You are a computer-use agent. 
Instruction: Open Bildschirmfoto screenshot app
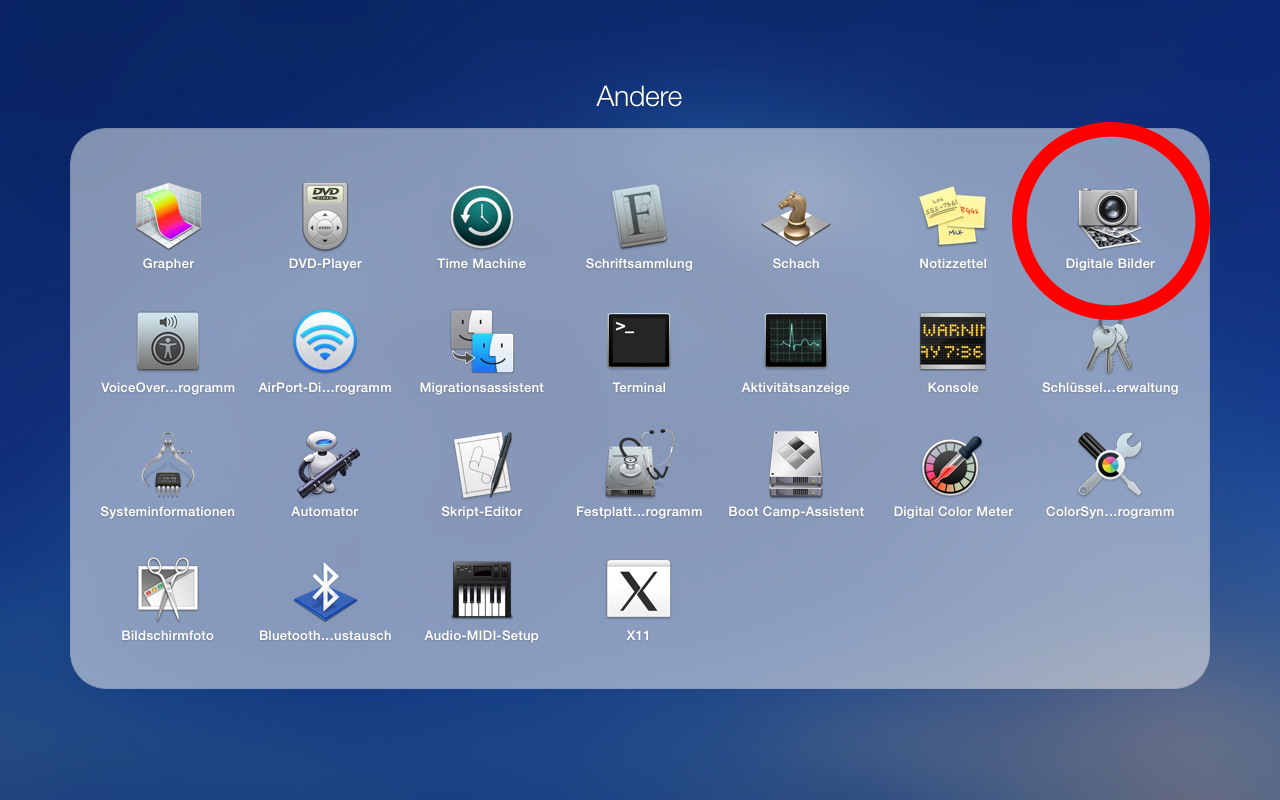(168, 589)
